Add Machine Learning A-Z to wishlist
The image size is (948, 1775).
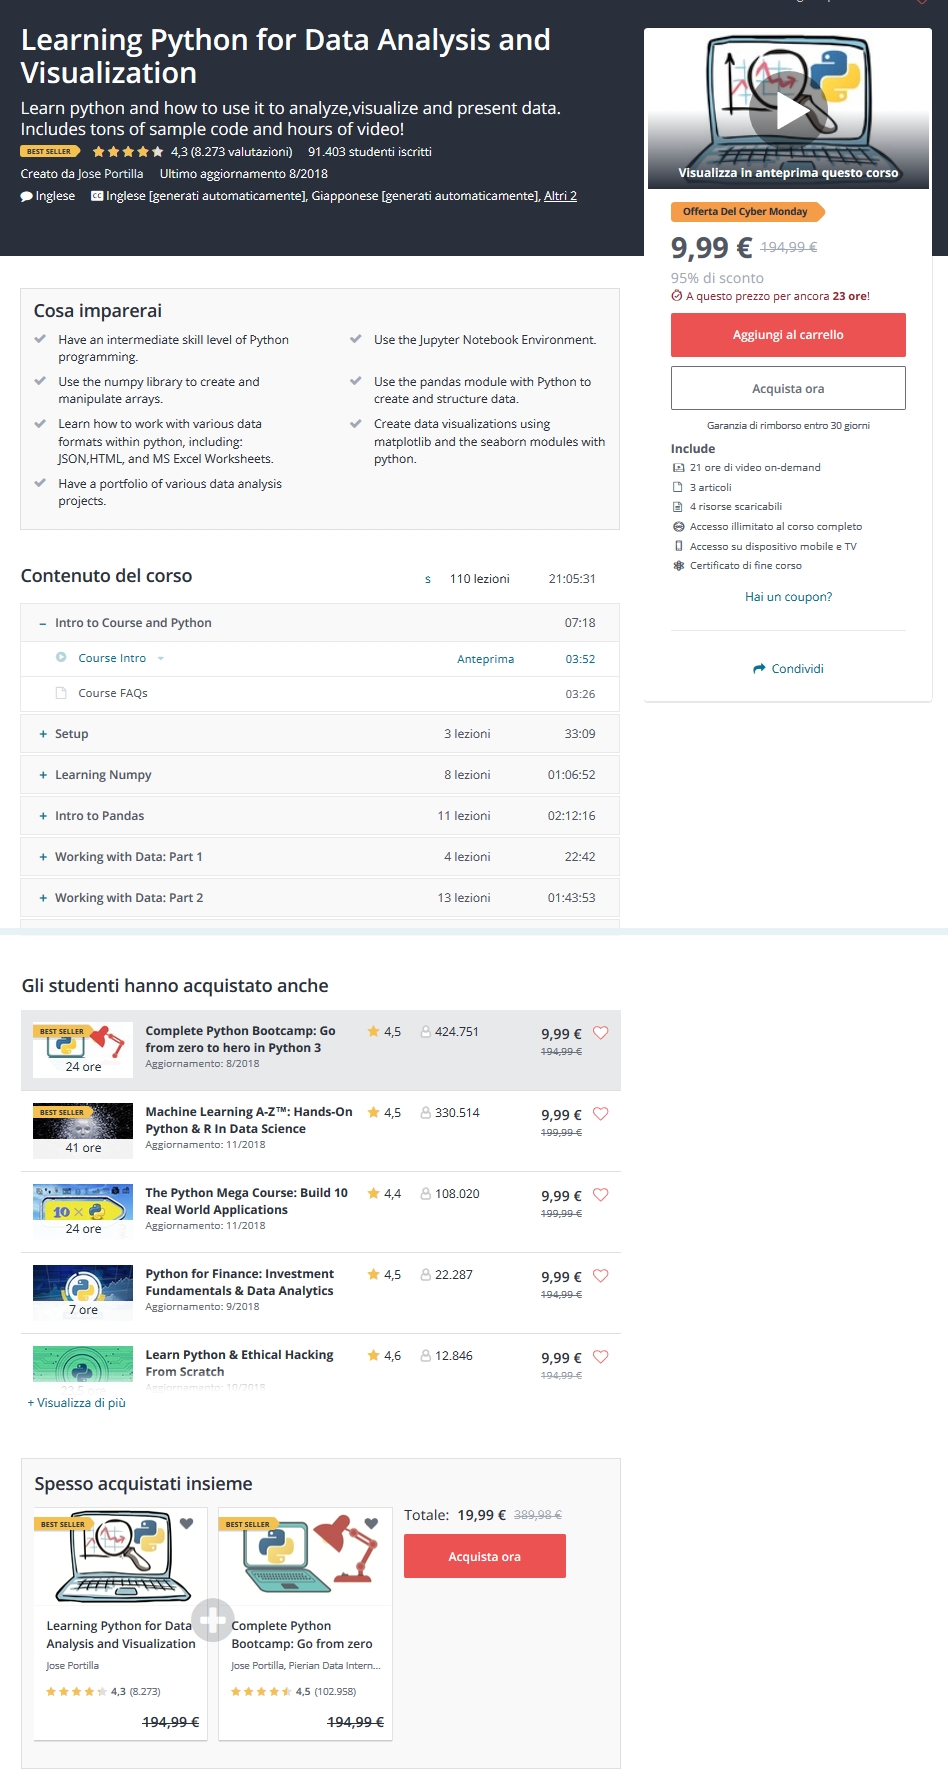point(601,1114)
